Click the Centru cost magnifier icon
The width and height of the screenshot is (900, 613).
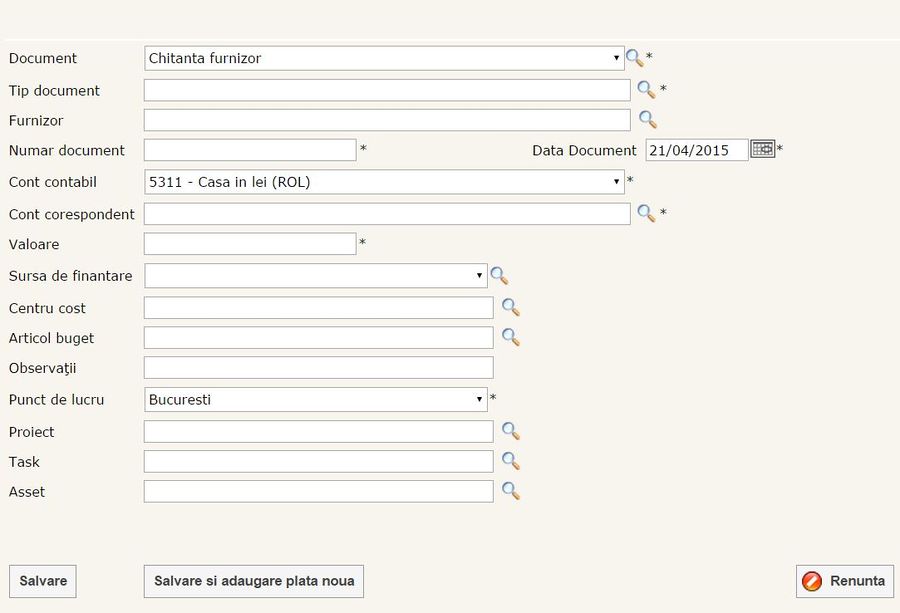point(510,307)
